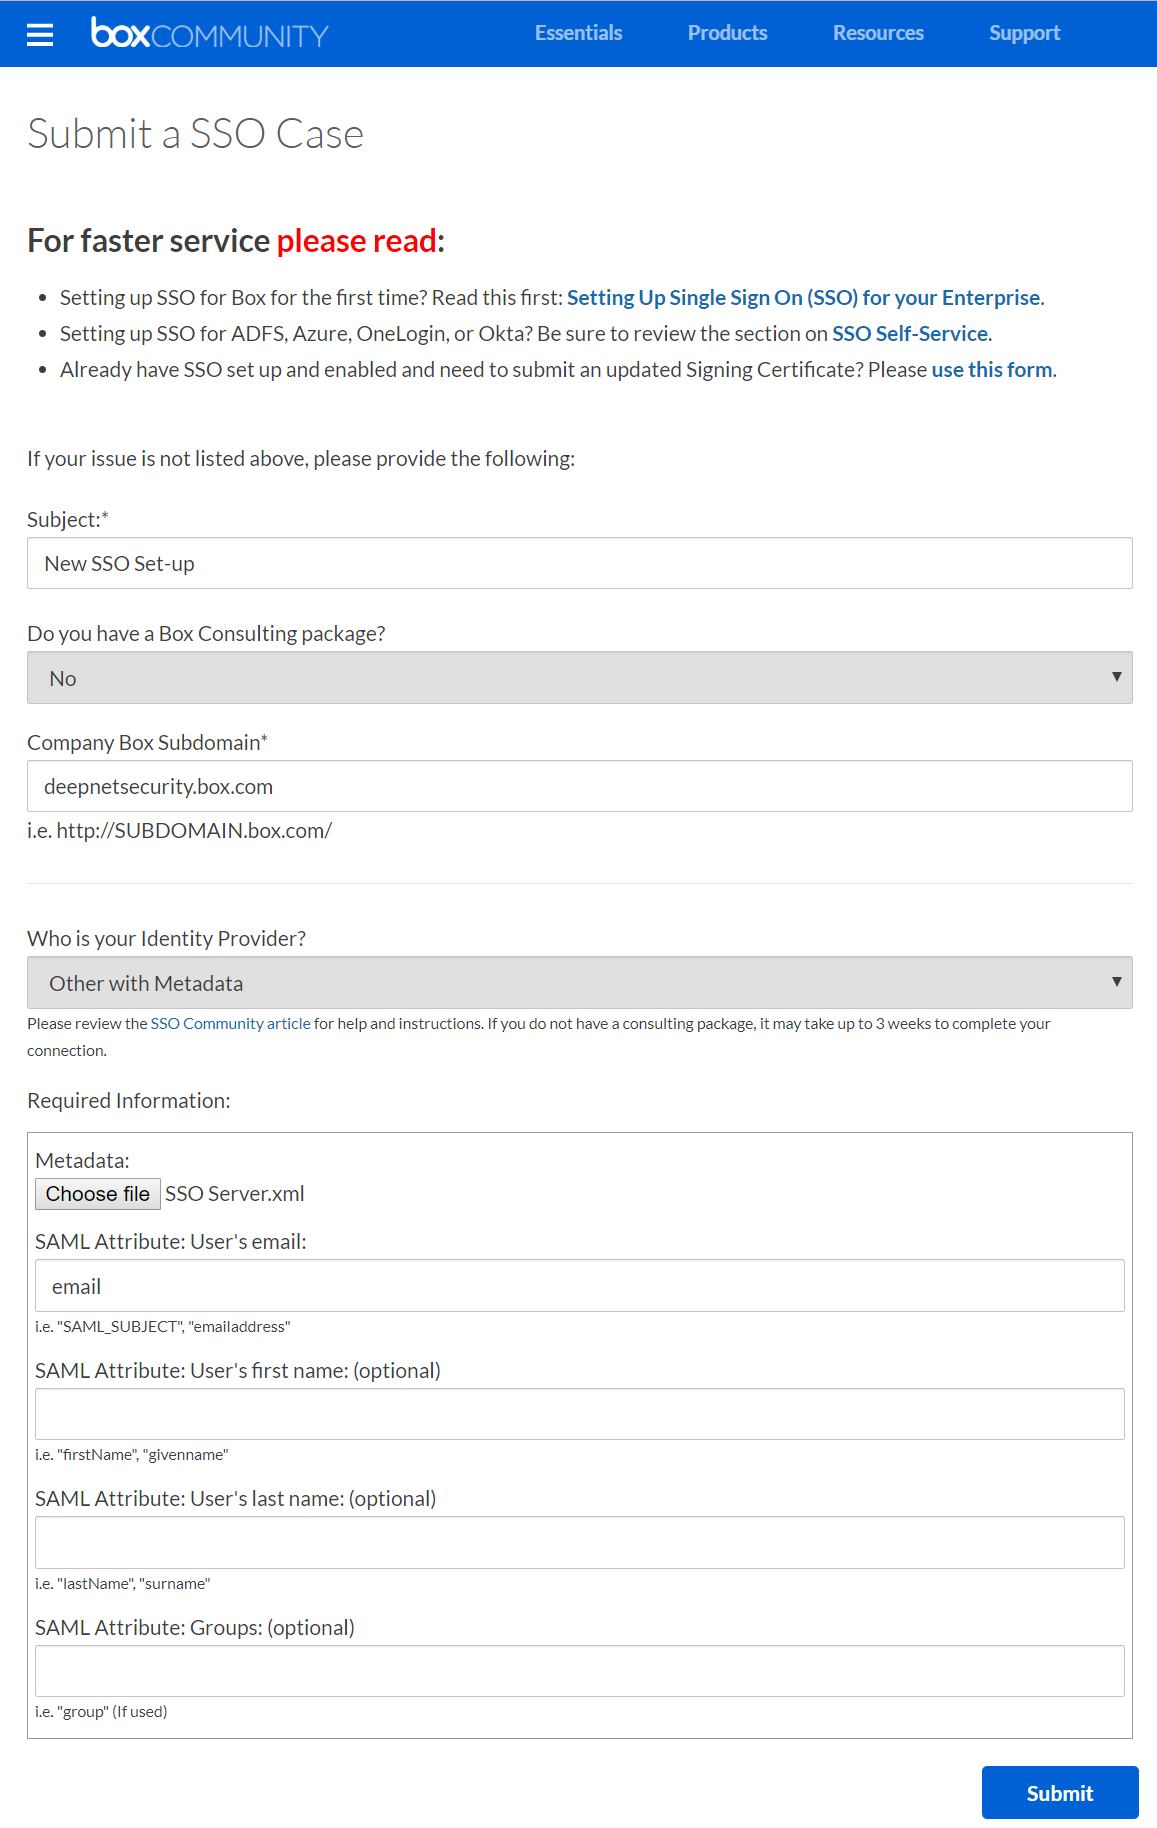The height and width of the screenshot is (1828, 1157).
Task: Open the Essentials menu
Action: coord(578,33)
